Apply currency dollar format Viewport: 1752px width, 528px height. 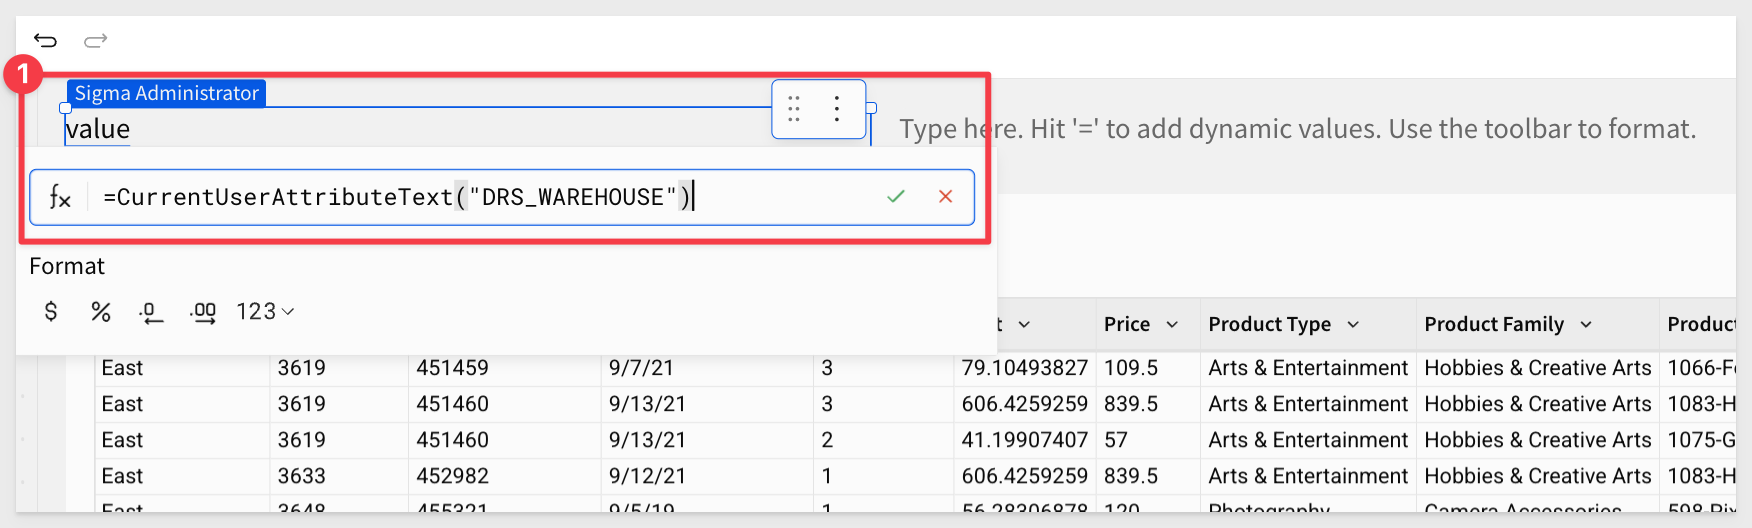tap(51, 312)
